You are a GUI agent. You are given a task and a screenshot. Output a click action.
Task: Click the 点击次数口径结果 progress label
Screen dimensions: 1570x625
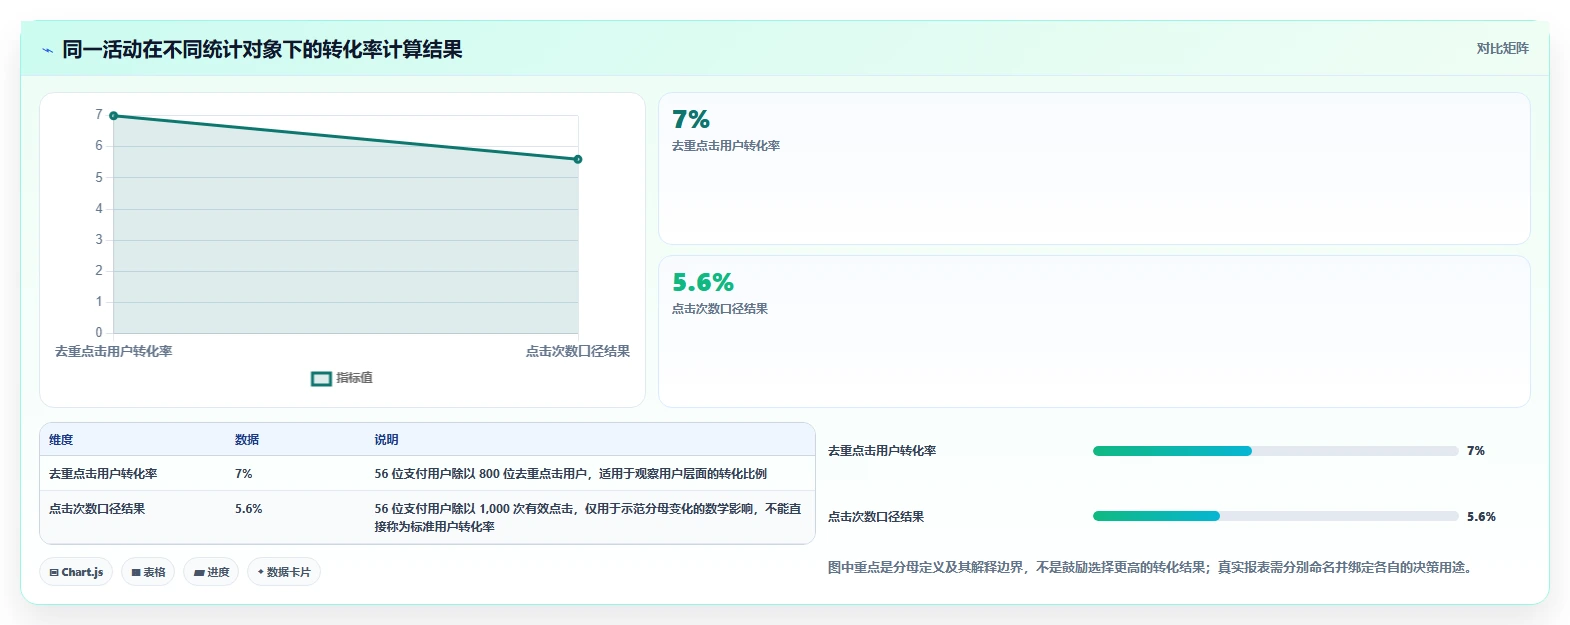pyautogui.click(x=876, y=517)
